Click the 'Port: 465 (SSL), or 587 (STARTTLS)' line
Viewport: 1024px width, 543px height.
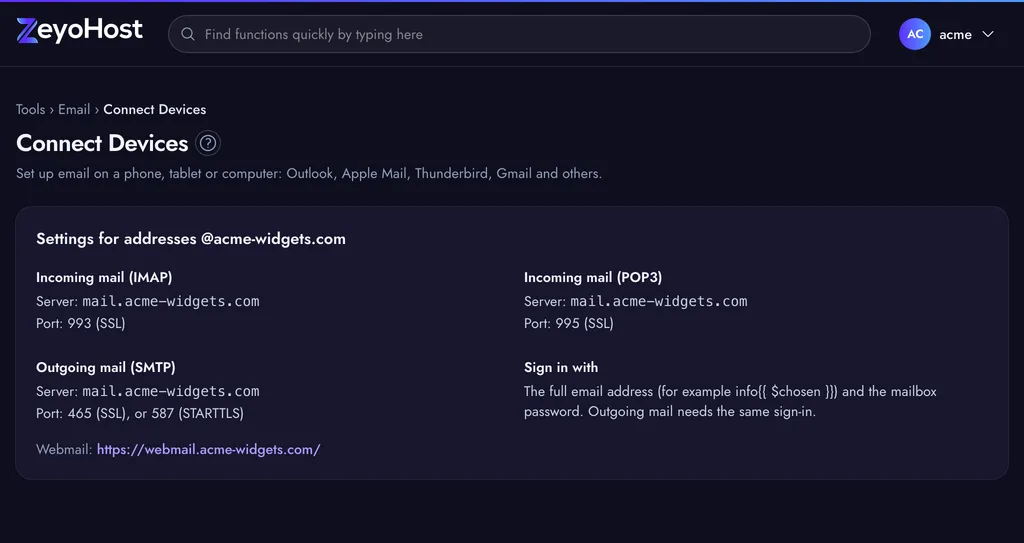(x=140, y=413)
